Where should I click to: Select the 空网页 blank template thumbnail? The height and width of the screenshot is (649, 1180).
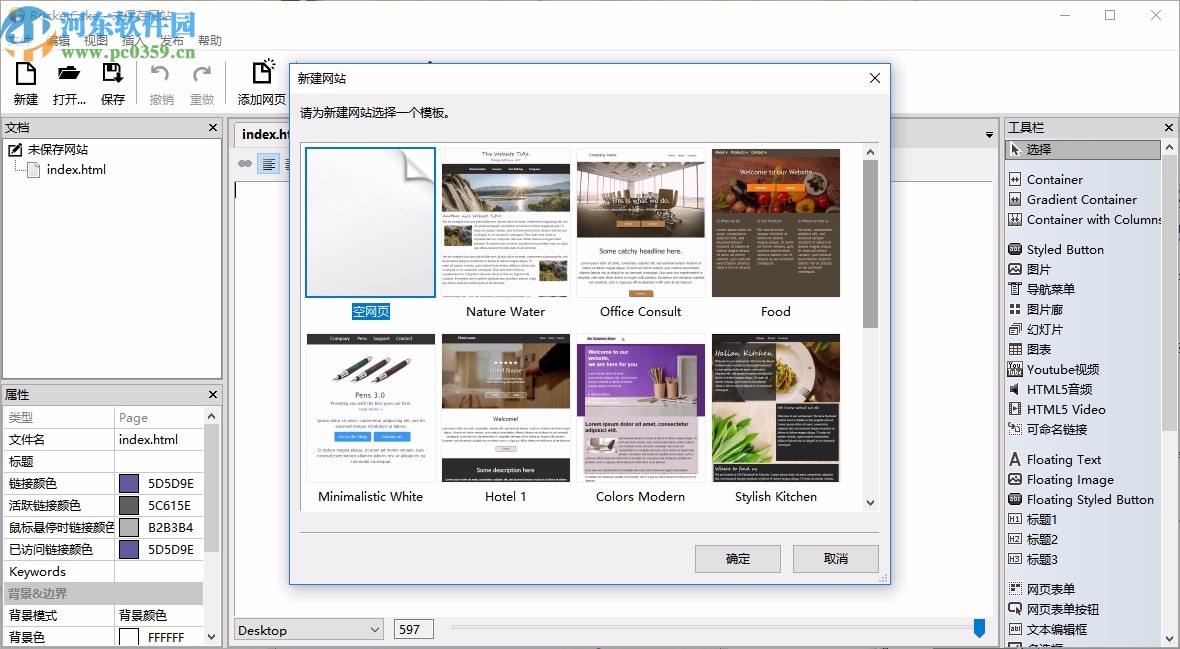tap(370, 223)
